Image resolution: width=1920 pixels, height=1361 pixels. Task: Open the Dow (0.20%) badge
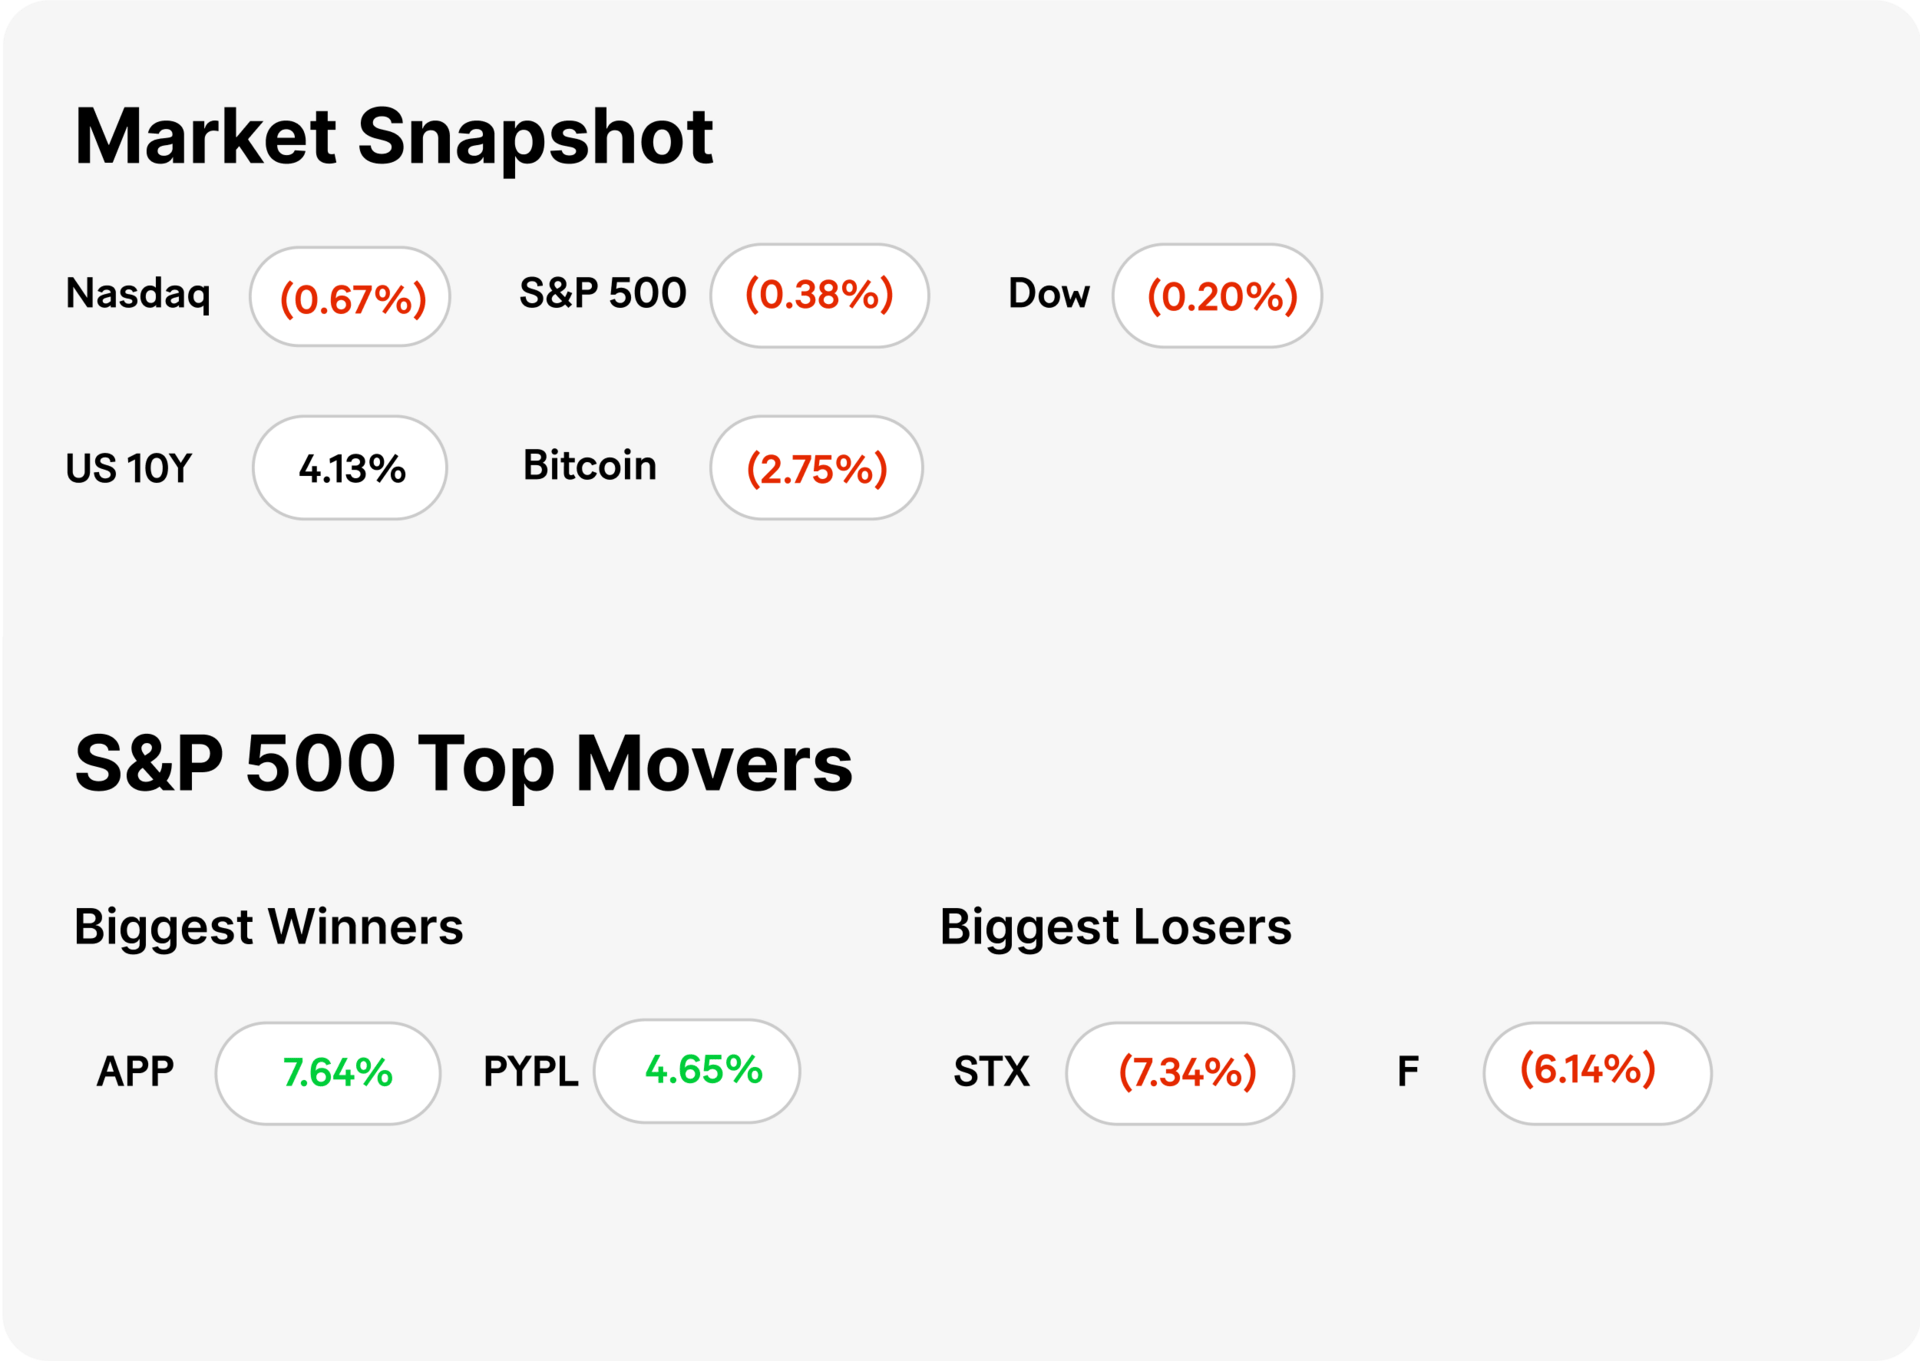pyautogui.click(x=1218, y=296)
